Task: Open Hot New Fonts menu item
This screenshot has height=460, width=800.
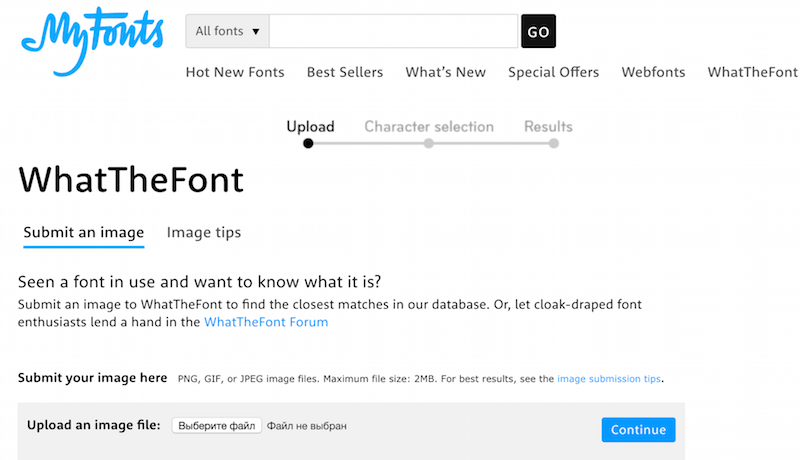Action: coord(235,72)
